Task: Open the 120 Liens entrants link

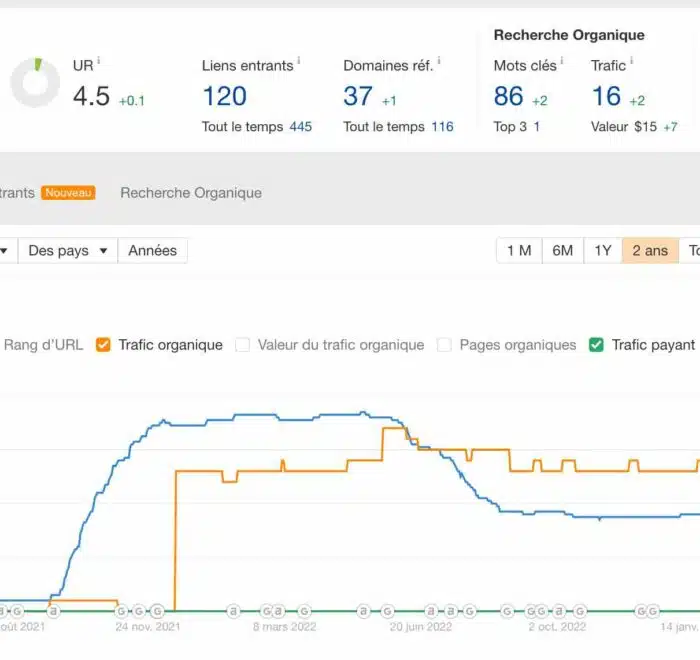Action: (x=224, y=96)
